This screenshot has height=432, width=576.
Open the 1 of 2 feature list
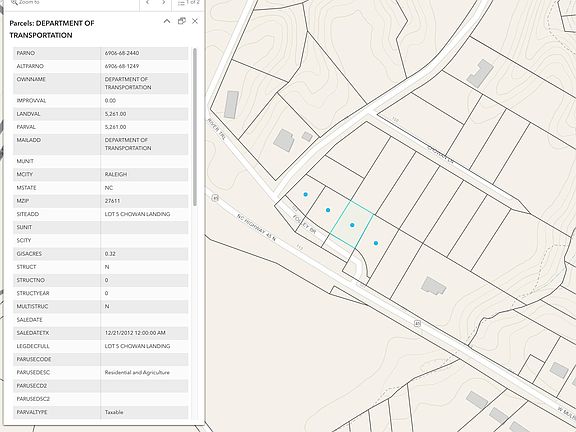pyautogui.click(x=189, y=3)
